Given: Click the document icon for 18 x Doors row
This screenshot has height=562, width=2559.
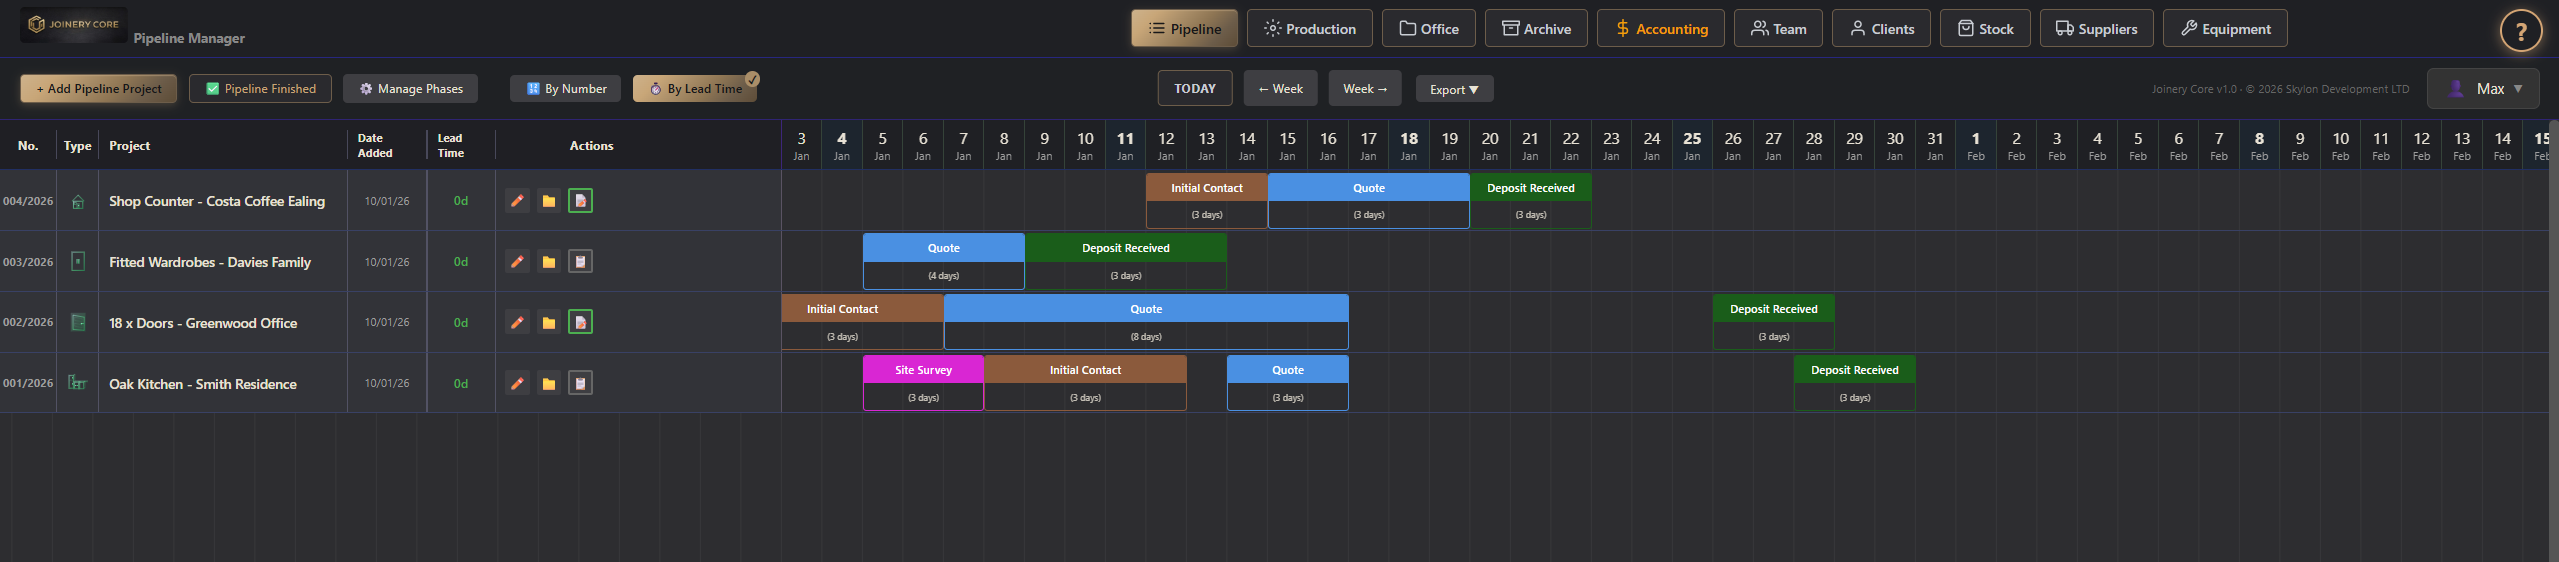Looking at the screenshot, I should tap(580, 323).
